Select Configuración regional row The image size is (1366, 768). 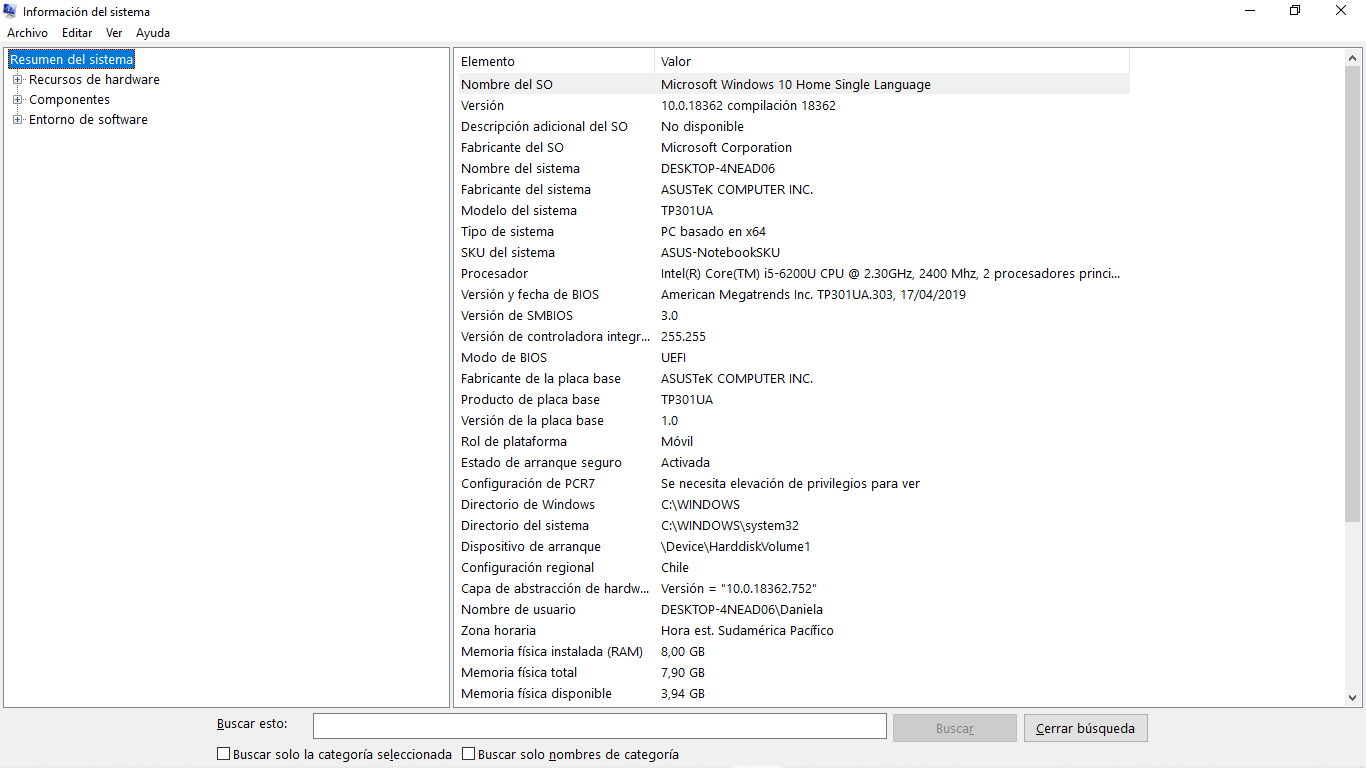pos(793,568)
